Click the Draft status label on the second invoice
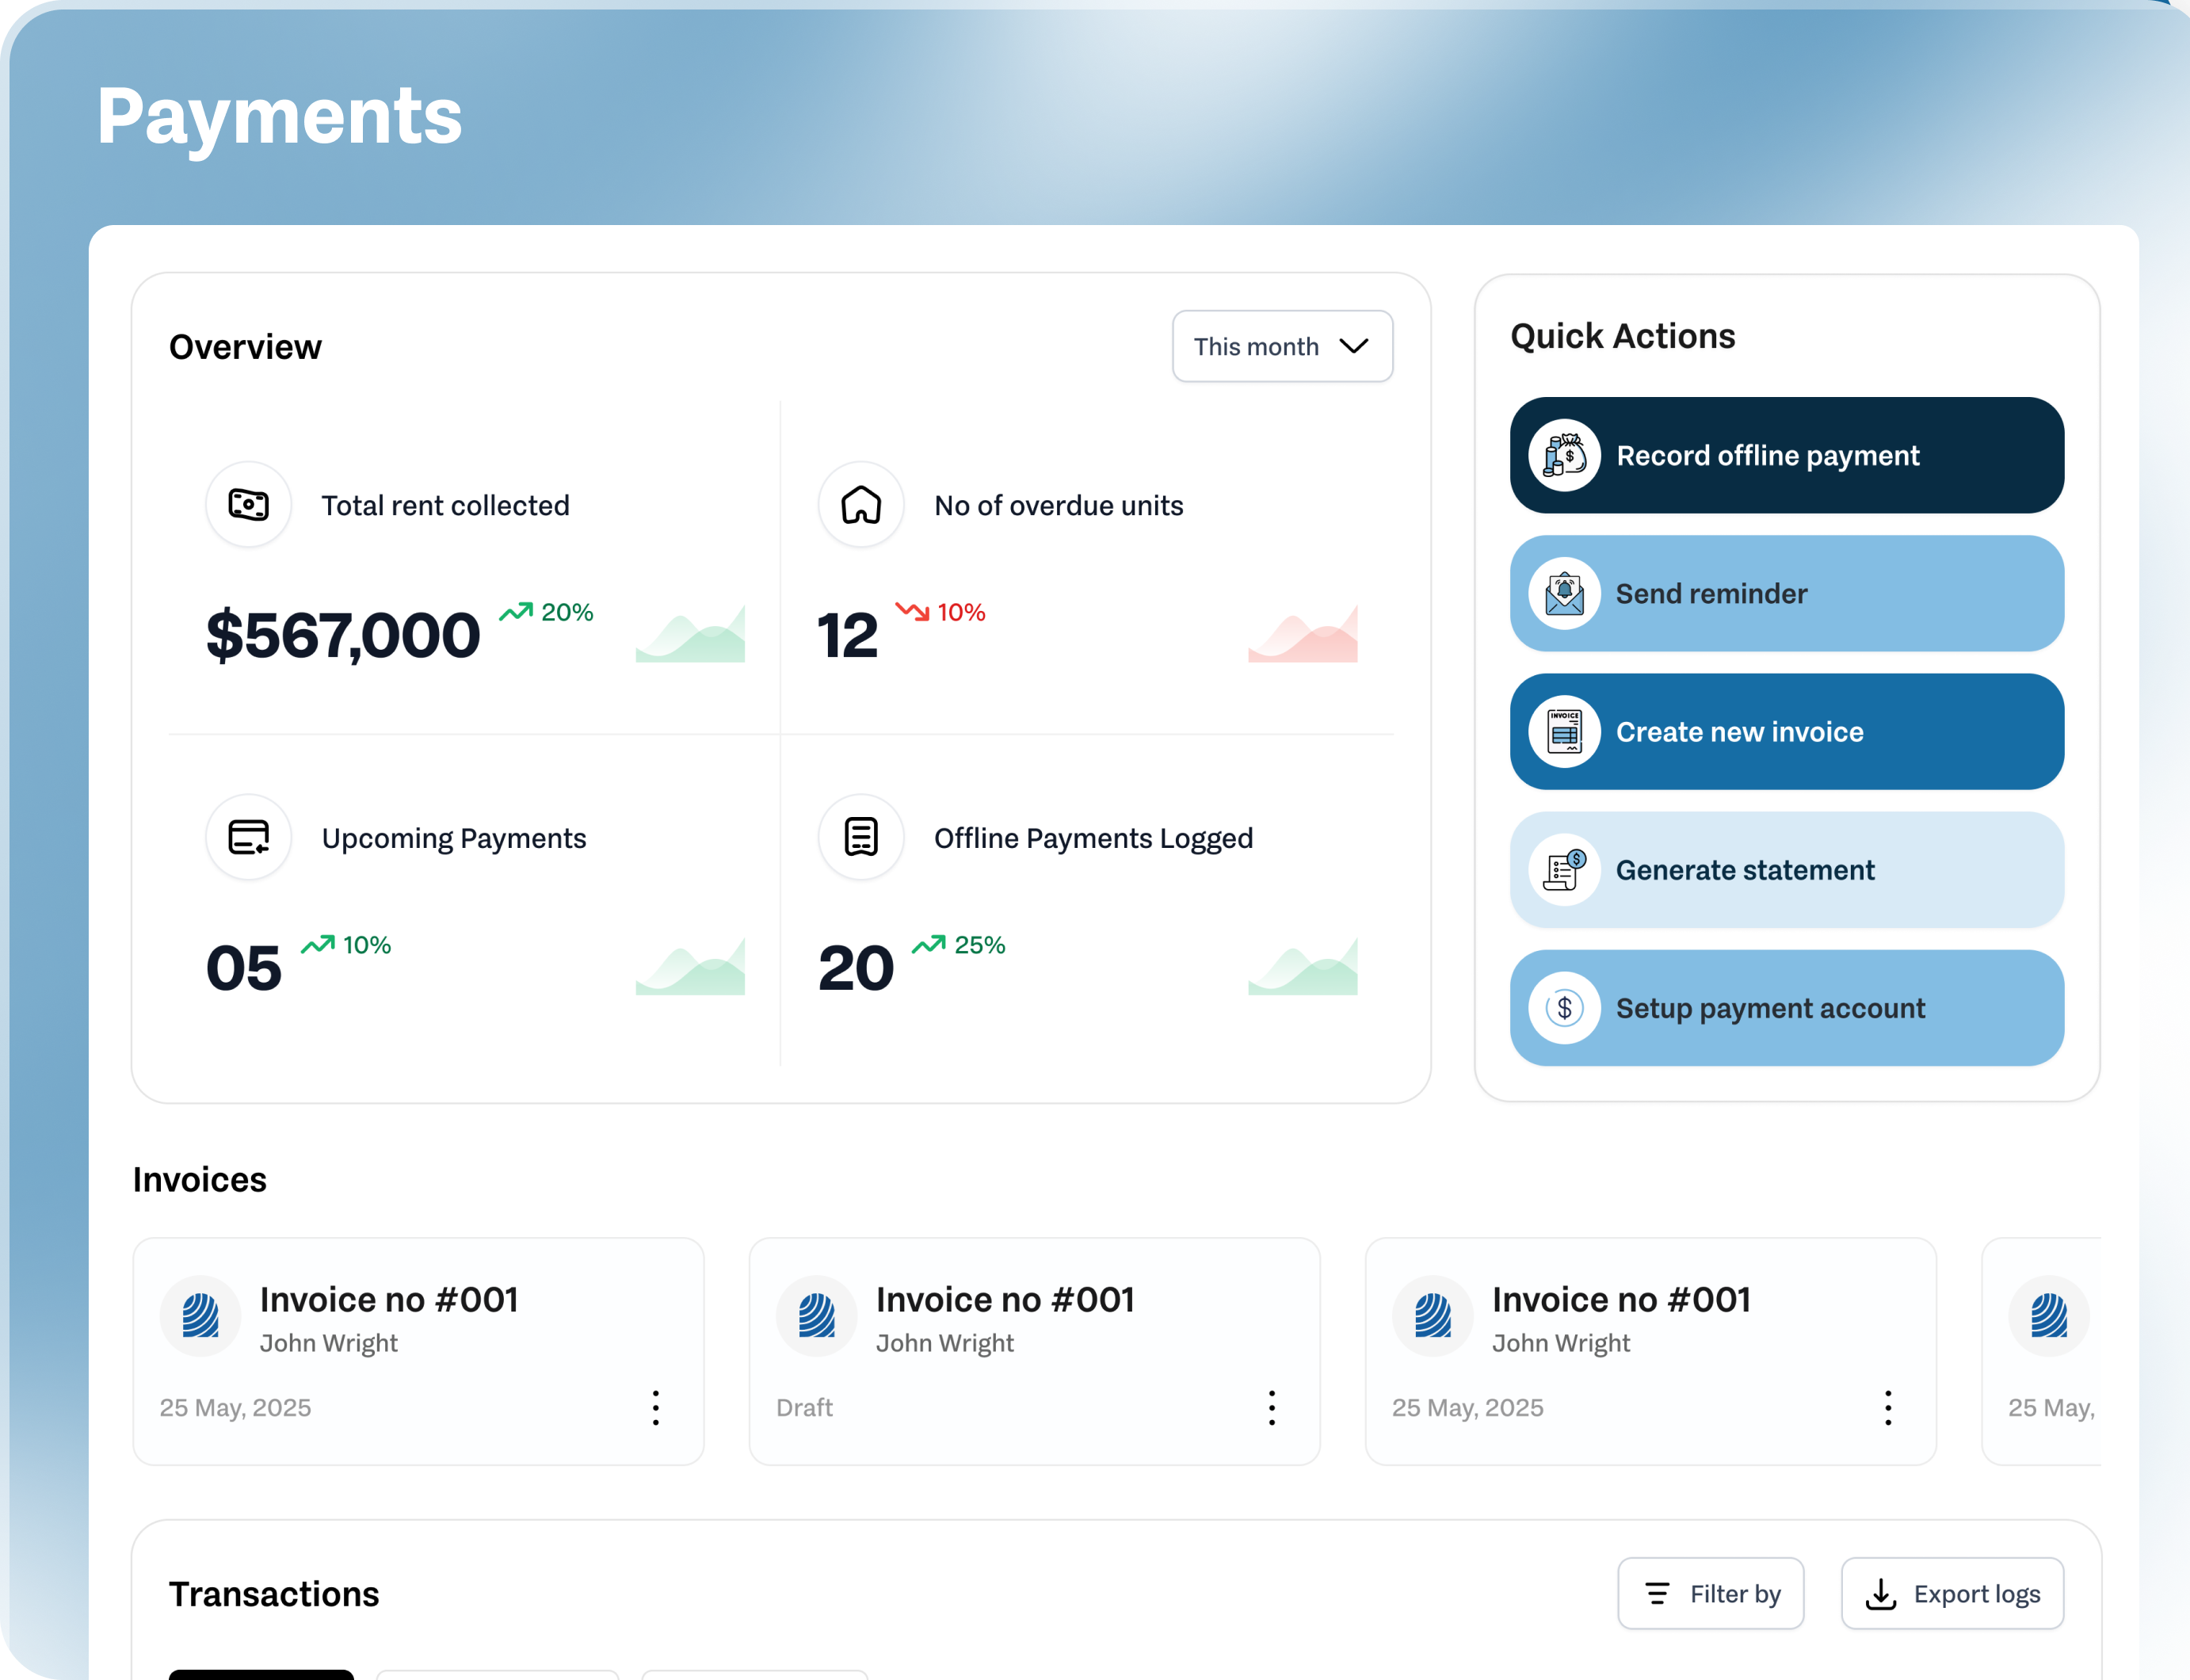This screenshot has width=2190, height=1680. tap(804, 1407)
